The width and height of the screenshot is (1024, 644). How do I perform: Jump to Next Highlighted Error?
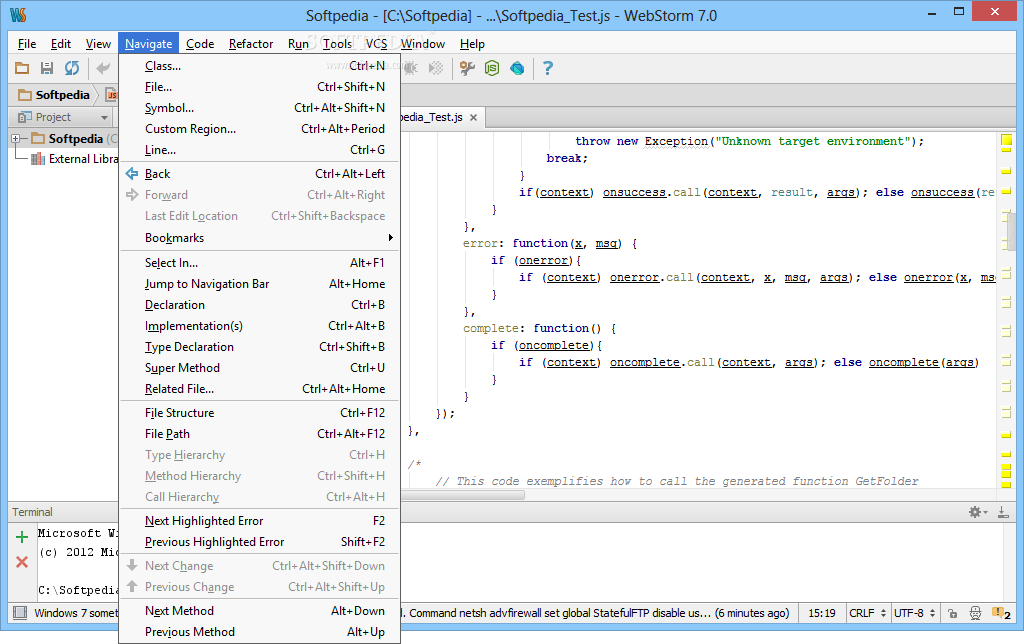coord(259,521)
